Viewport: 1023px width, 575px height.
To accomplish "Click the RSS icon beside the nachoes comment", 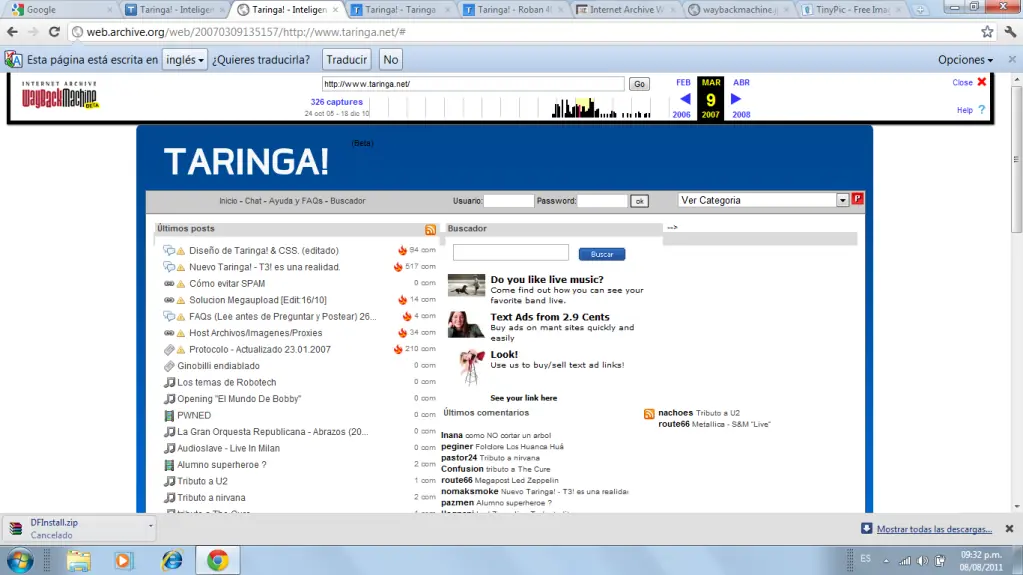I will click(x=649, y=414).
